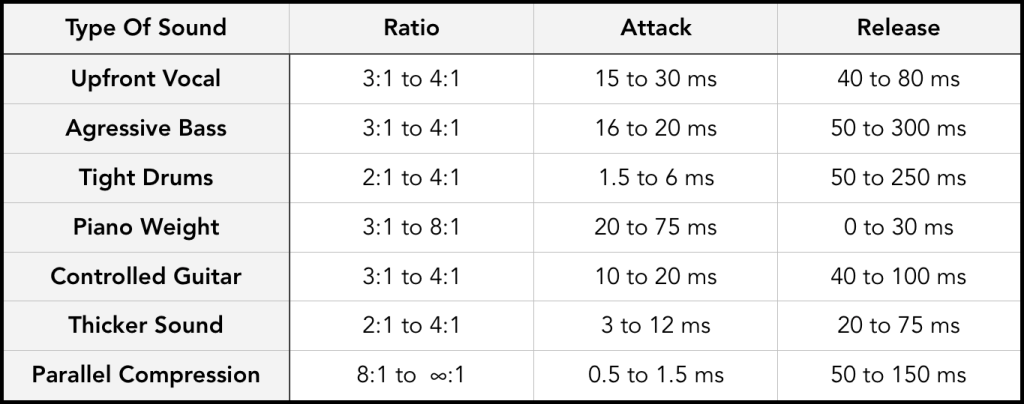
Task: Select the Thicker Sound row label
Action: [x=146, y=324]
